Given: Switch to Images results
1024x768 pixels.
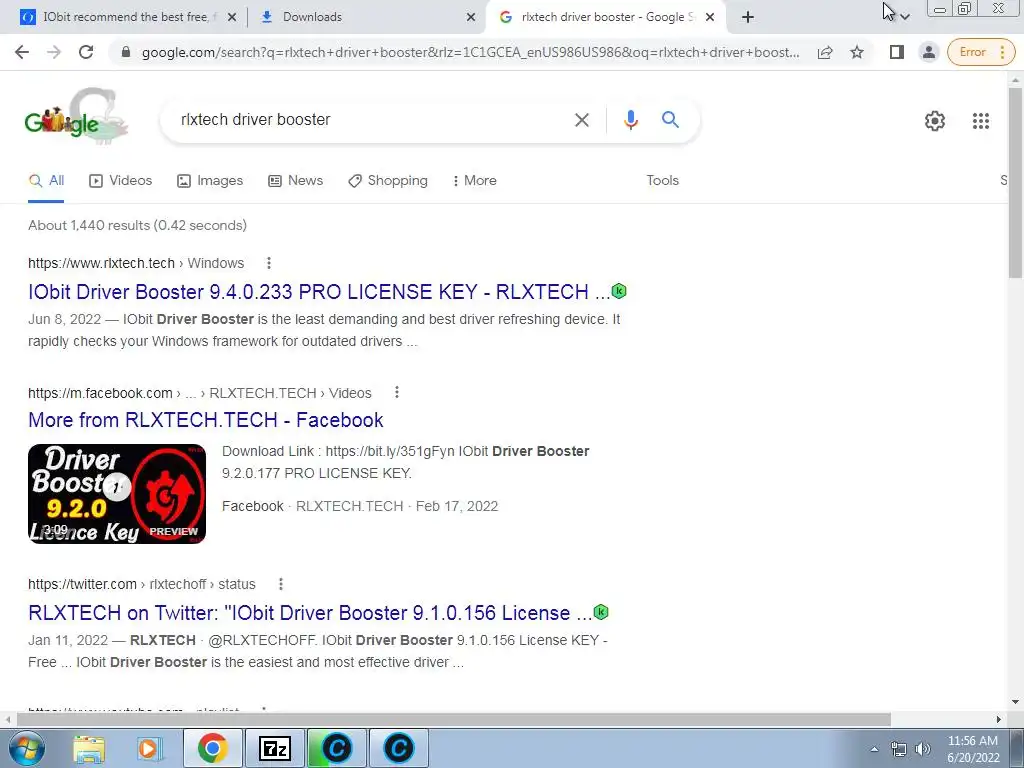Looking at the screenshot, I should click(210, 180).
